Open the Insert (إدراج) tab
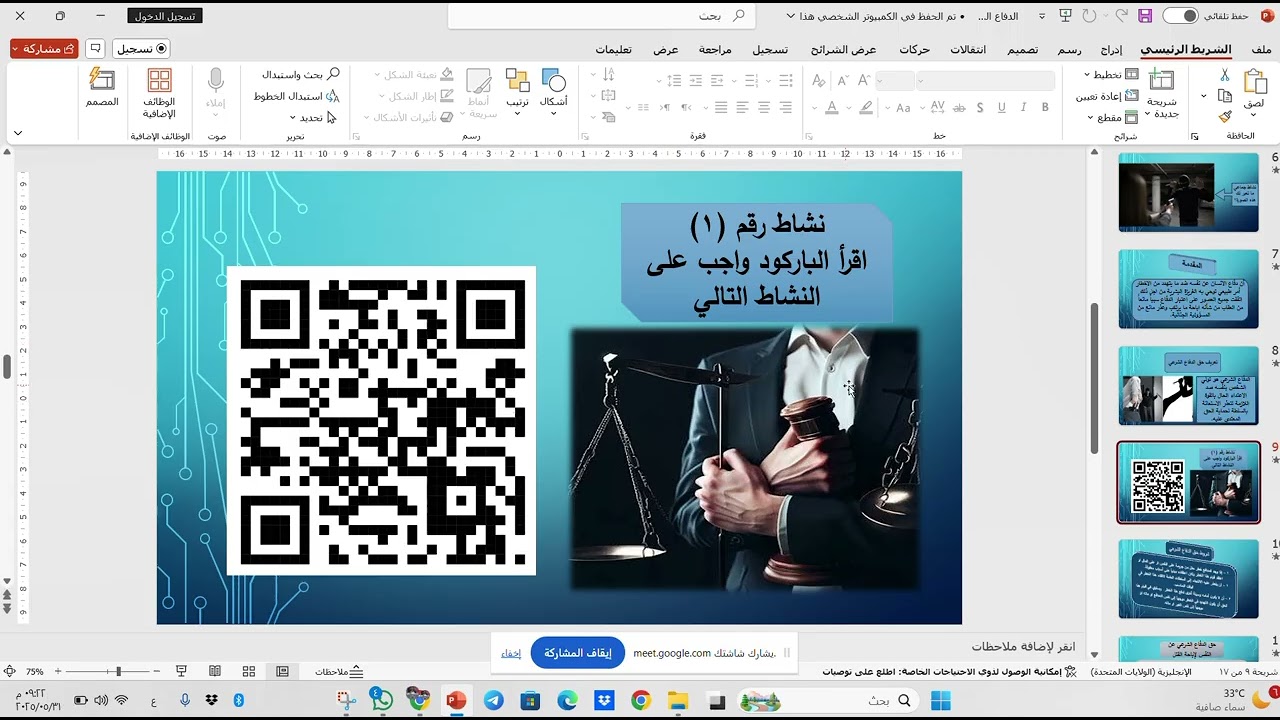The image size is (1280, 720). click(x=1111, y=50)
